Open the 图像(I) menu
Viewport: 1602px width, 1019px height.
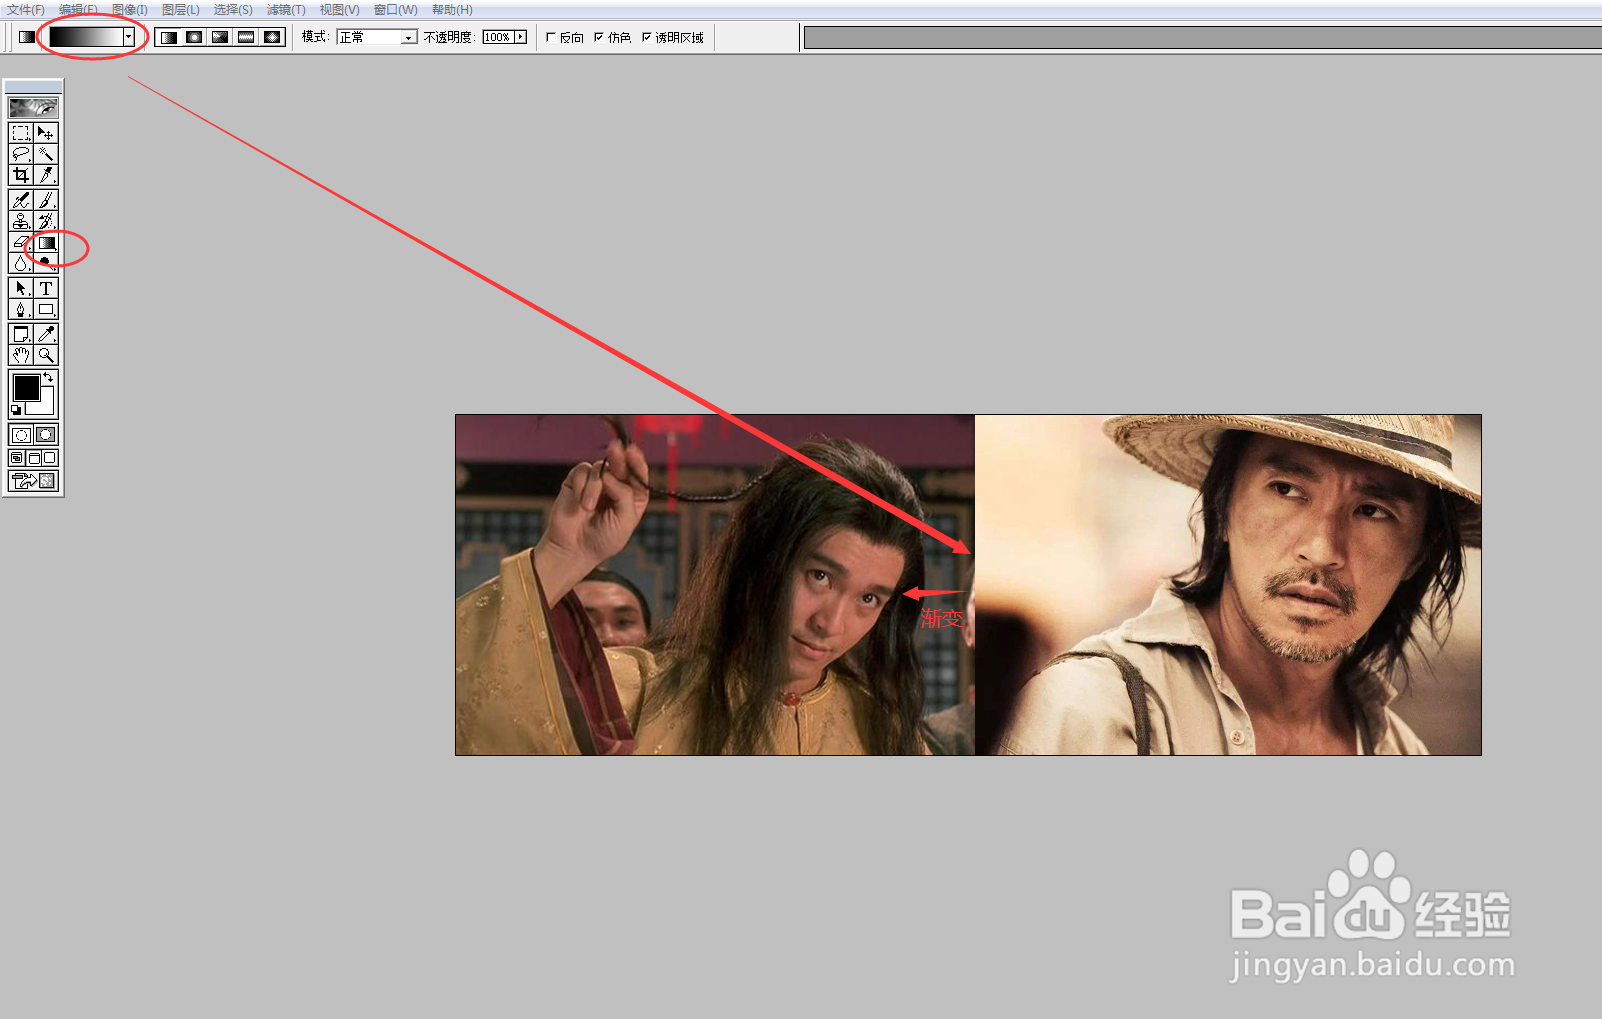[x=130, y=10]
